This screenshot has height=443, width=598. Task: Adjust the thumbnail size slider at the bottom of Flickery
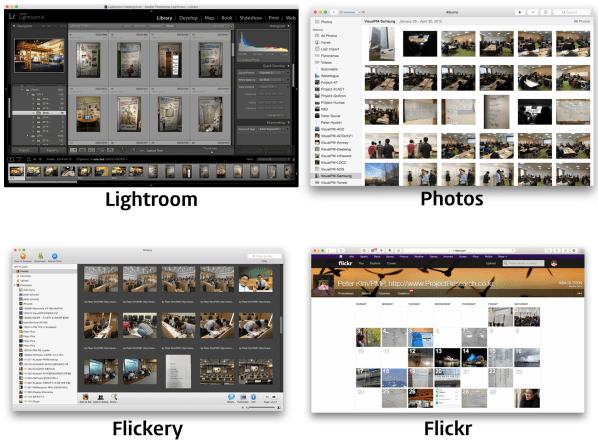261,408
